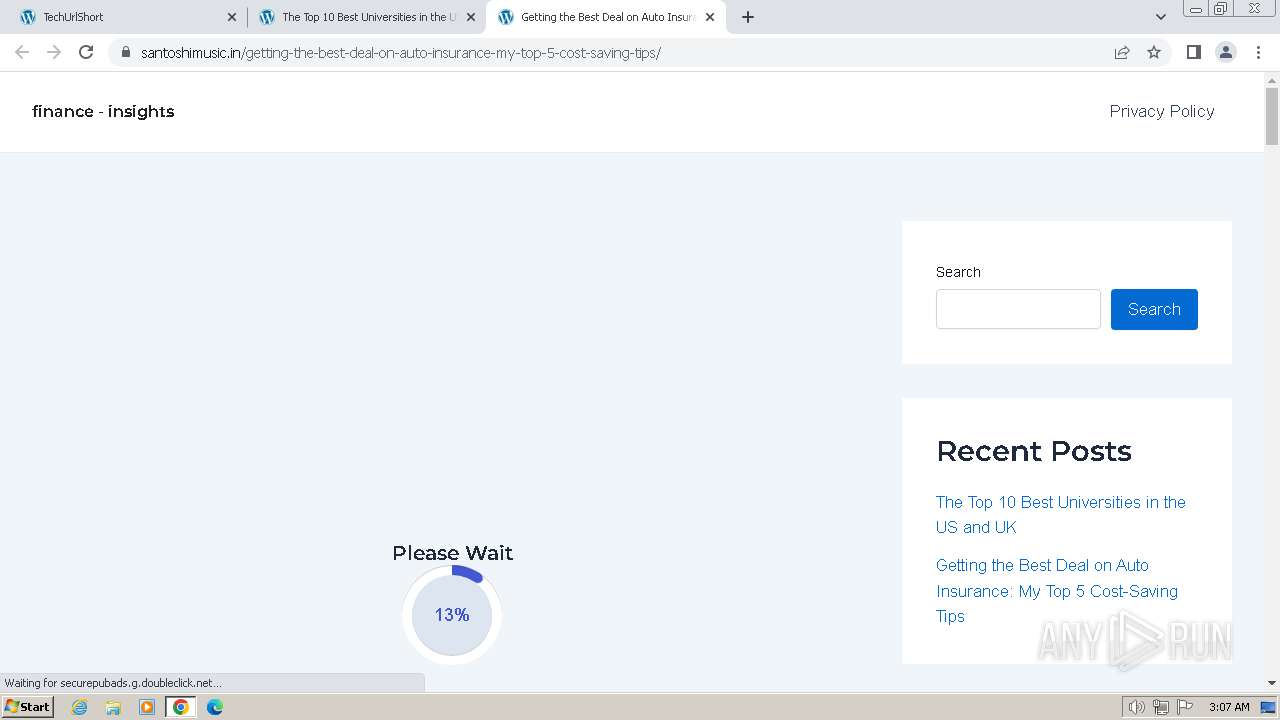Expand the tab search chevron
Viewport: 1280px width, 720px height.
pos(1160,17)
